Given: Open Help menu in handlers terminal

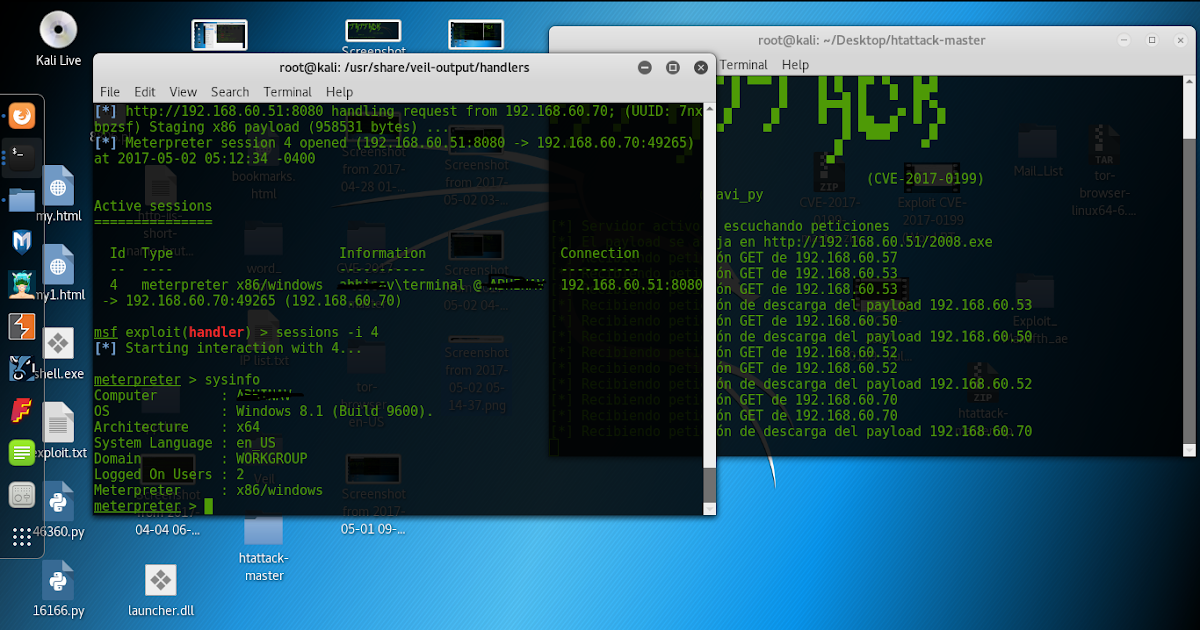Looking at the screenshot, I should pyautogui.click(x=340, y=92).
